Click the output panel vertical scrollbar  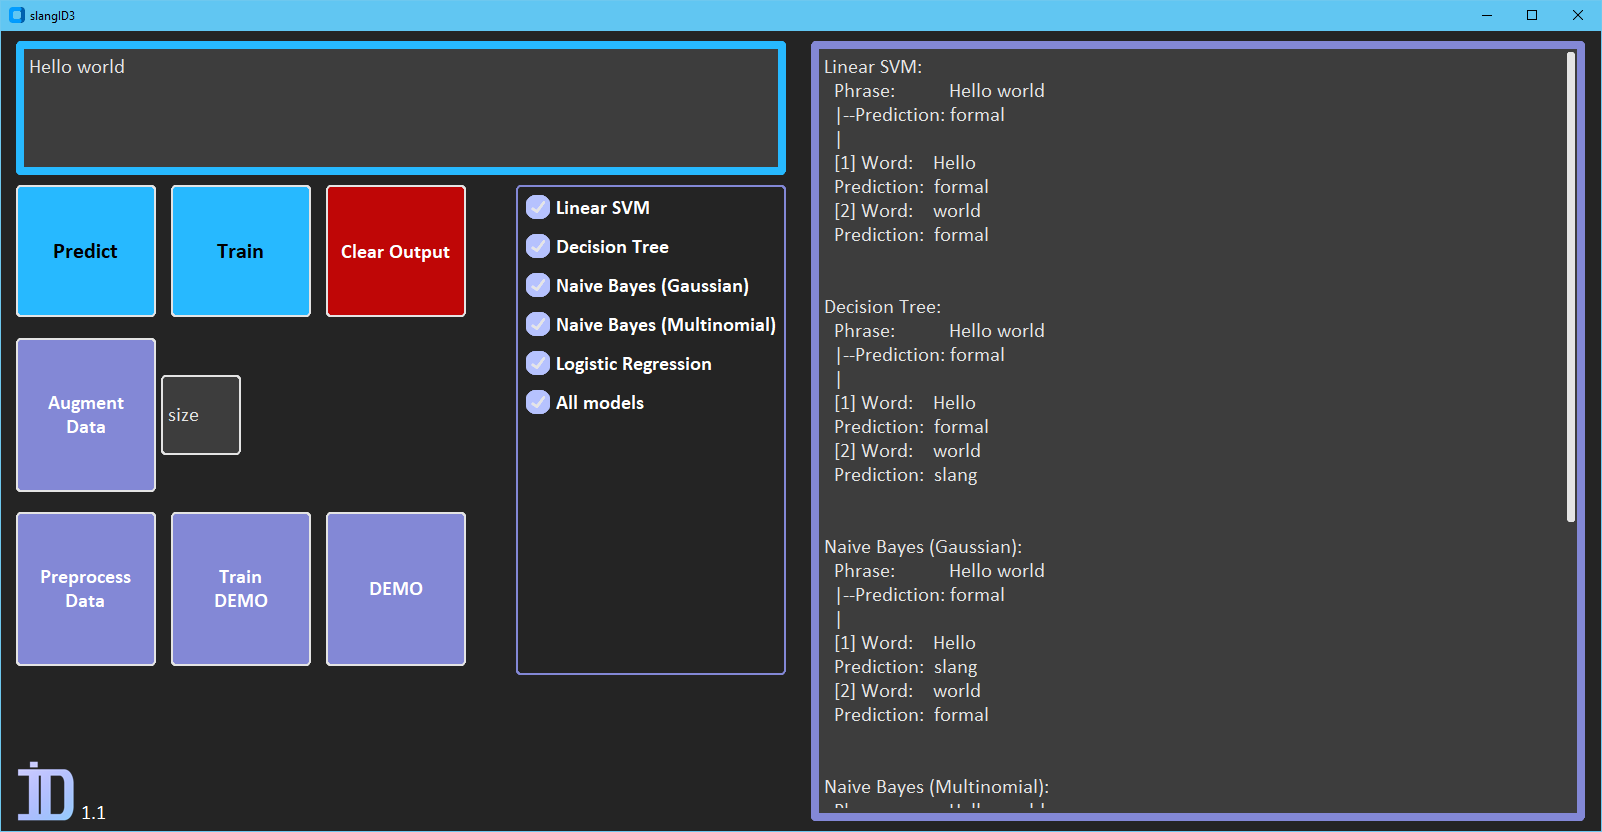pos(1571,287)
